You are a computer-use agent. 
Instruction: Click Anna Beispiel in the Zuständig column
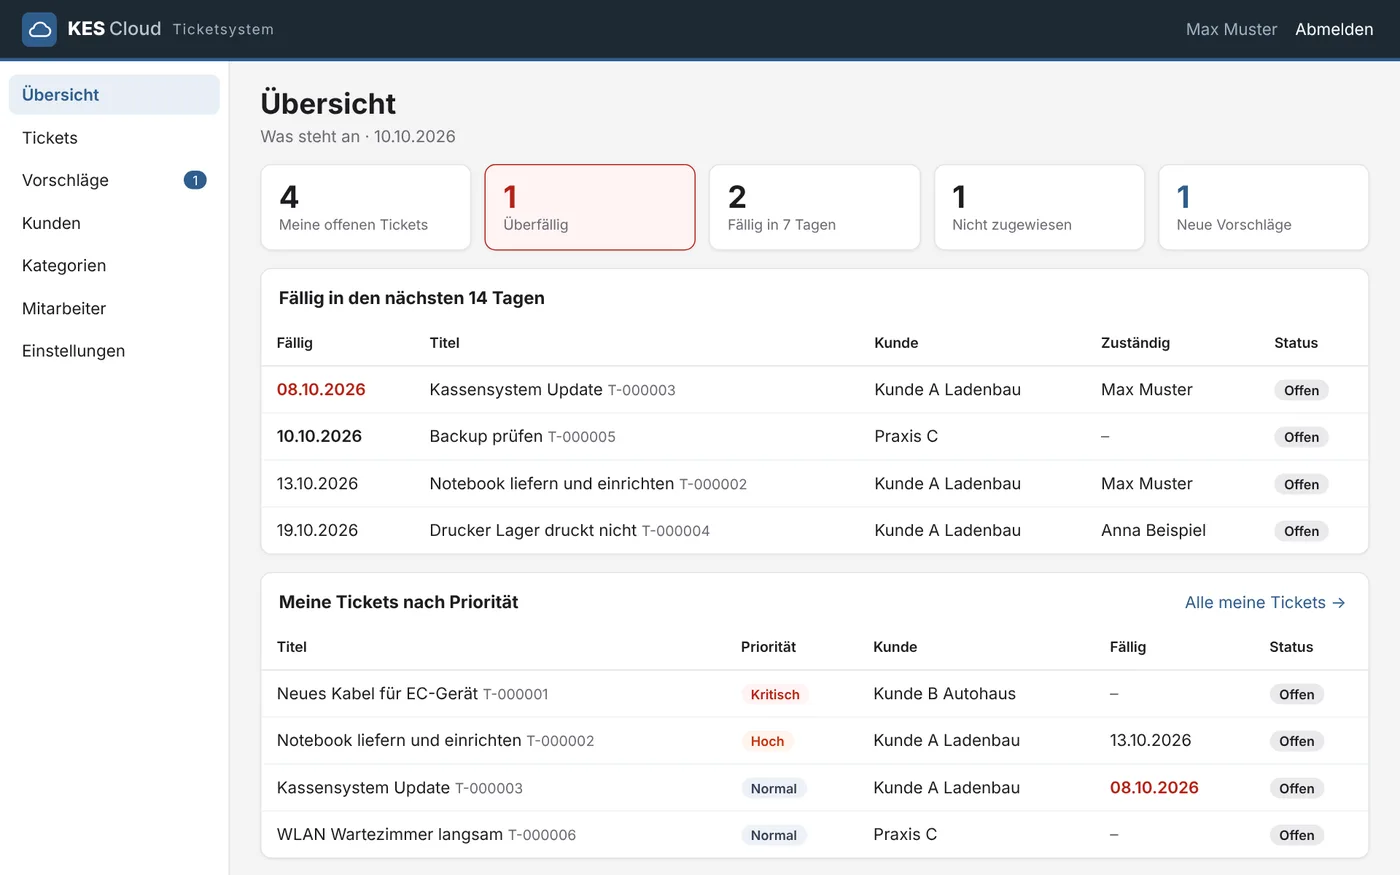[x=1153, y=531]
